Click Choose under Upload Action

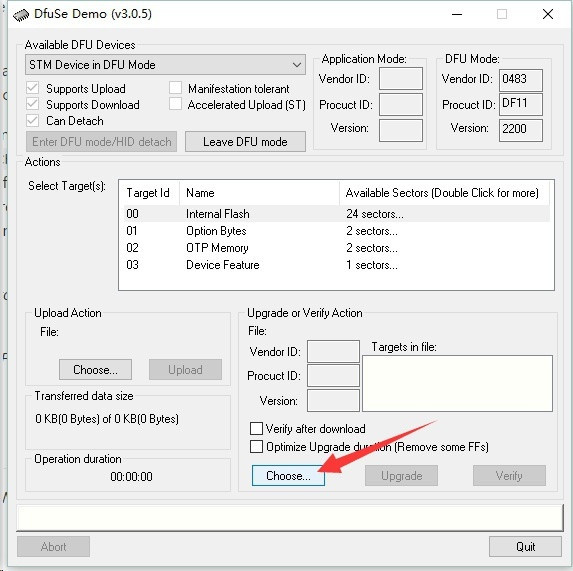(x=95, y=369)
